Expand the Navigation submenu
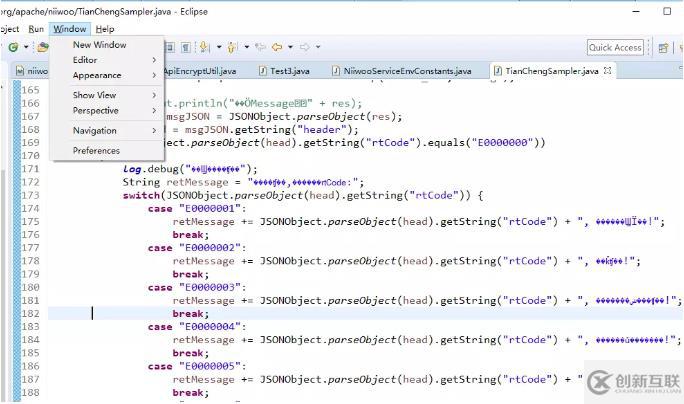The height and width of the screenshot is (404, 684). tap(107, 130)
